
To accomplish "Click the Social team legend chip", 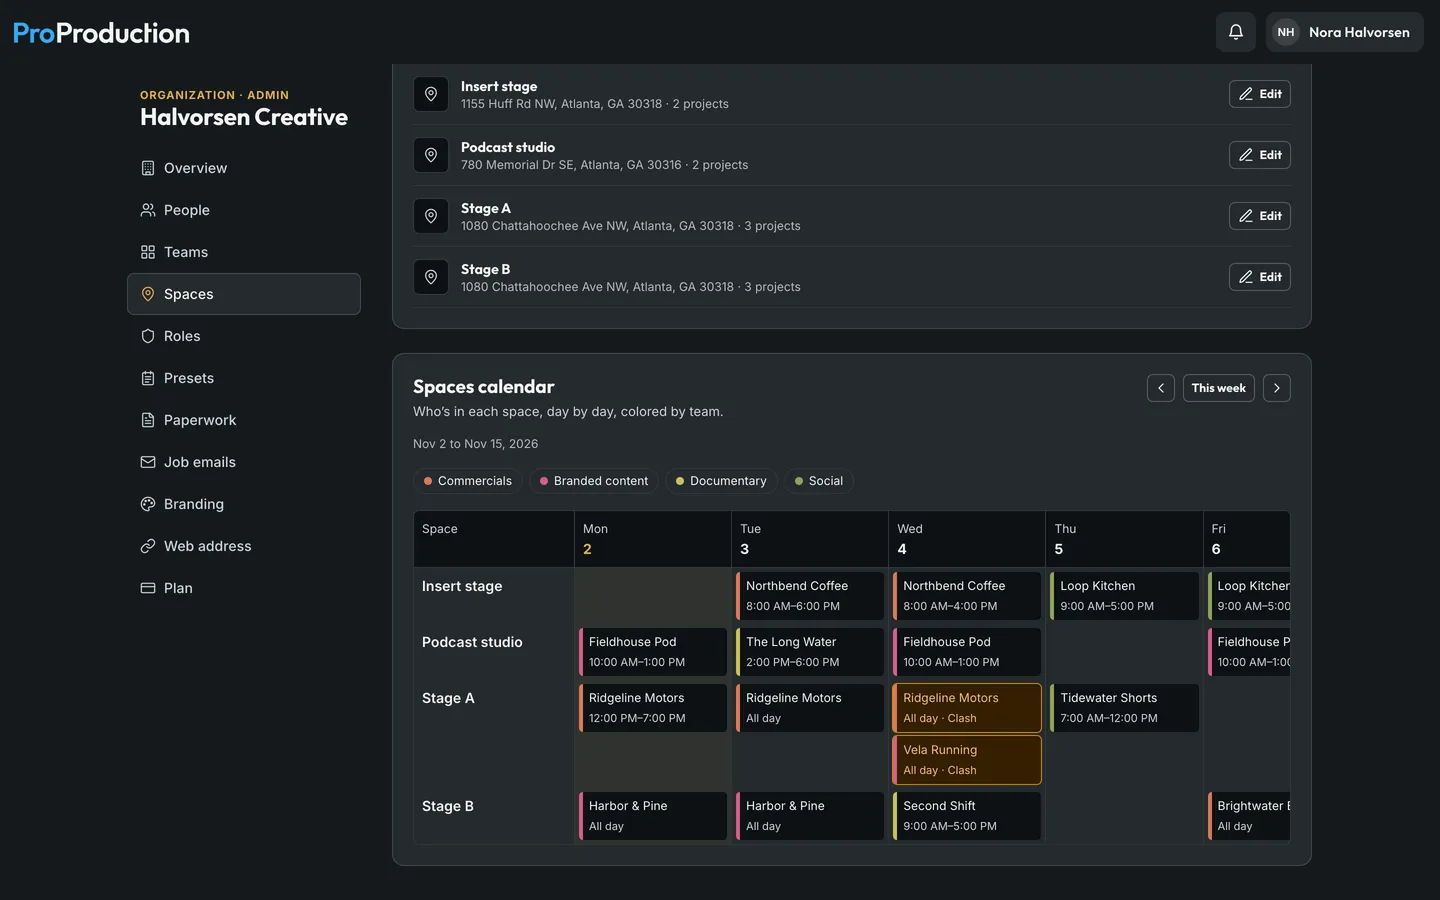I will tap(819, 481).
